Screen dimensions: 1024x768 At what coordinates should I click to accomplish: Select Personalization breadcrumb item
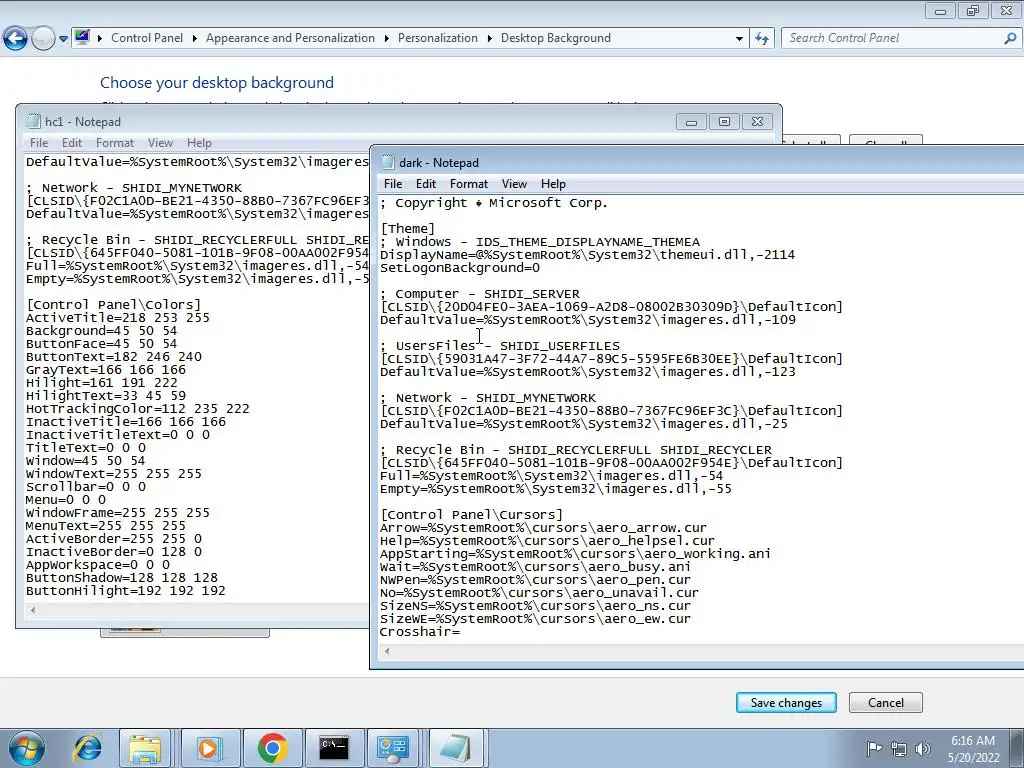pos(438,38)
